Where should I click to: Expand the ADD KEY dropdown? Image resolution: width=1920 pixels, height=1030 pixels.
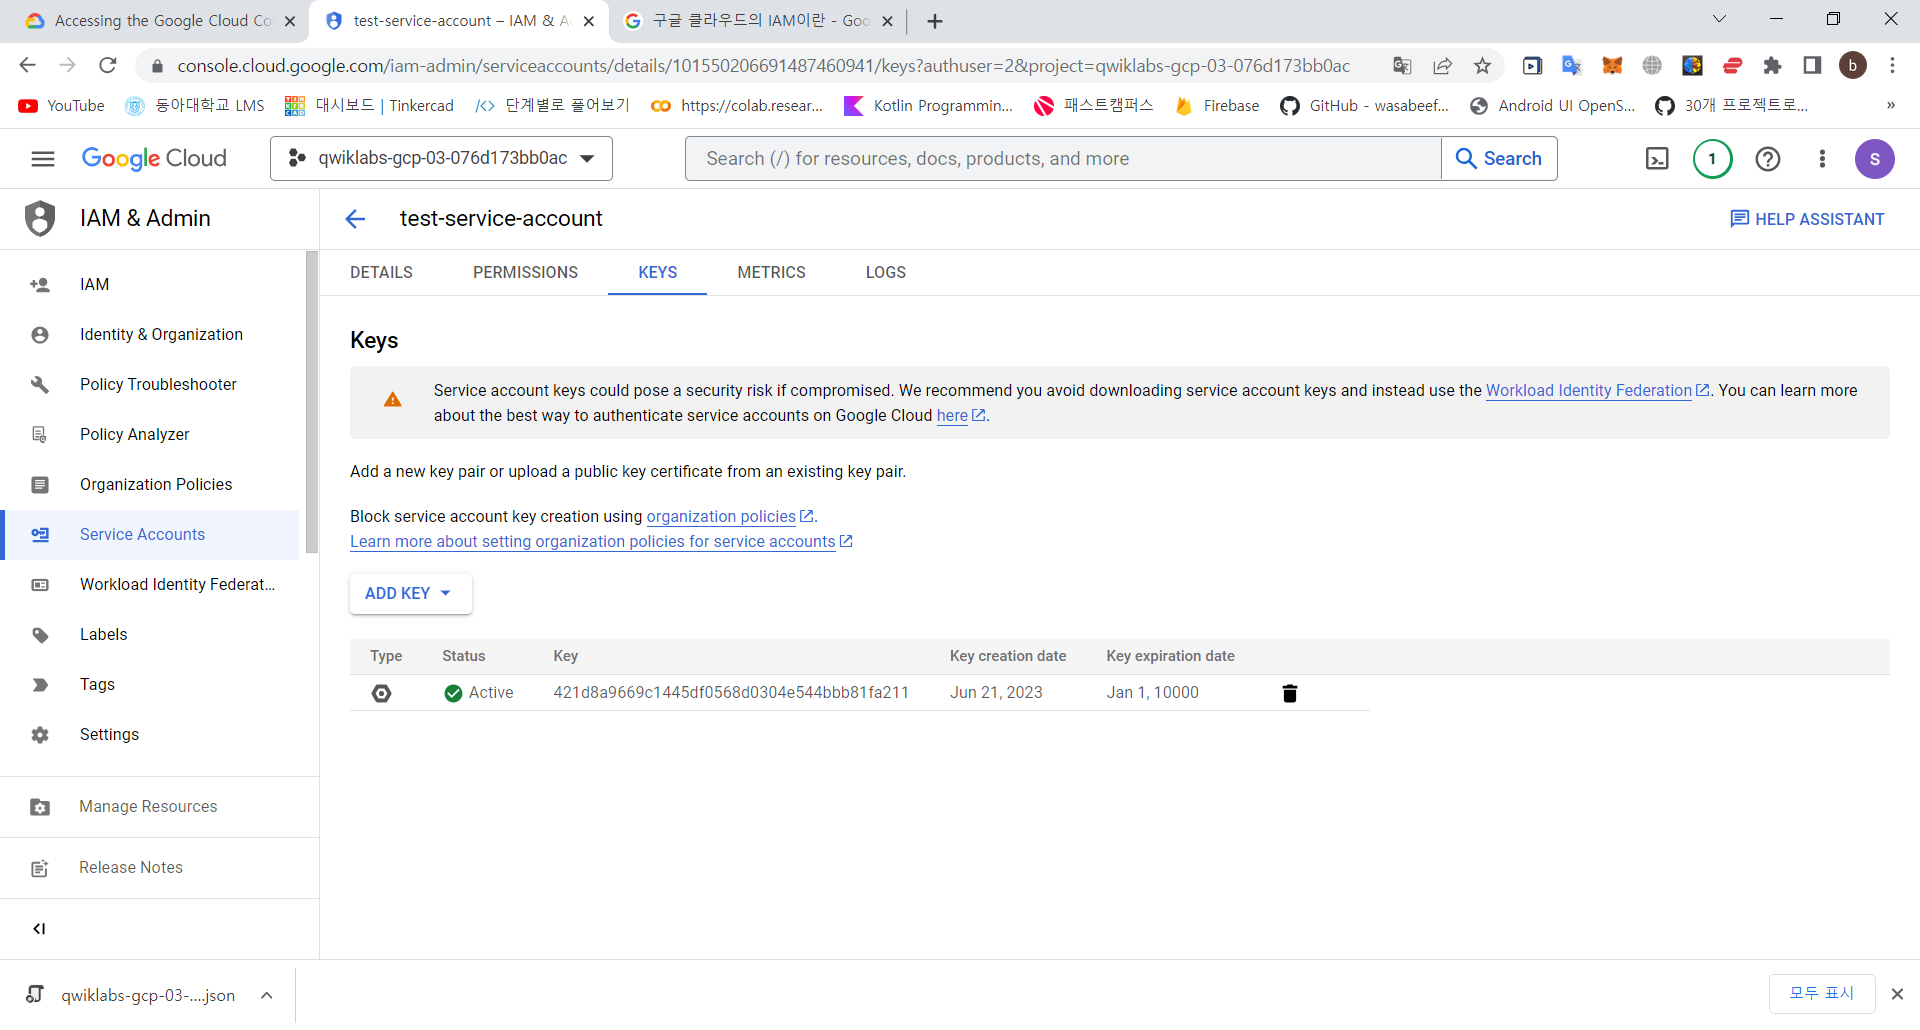410,594
